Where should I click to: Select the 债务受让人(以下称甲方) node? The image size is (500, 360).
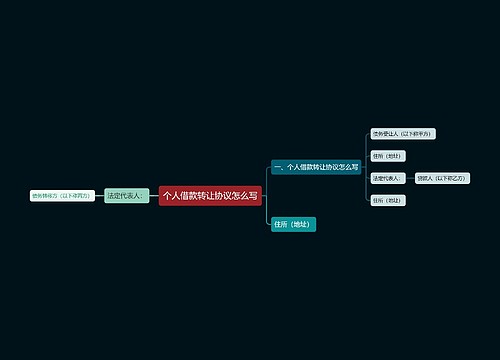[x=403, y=134]
